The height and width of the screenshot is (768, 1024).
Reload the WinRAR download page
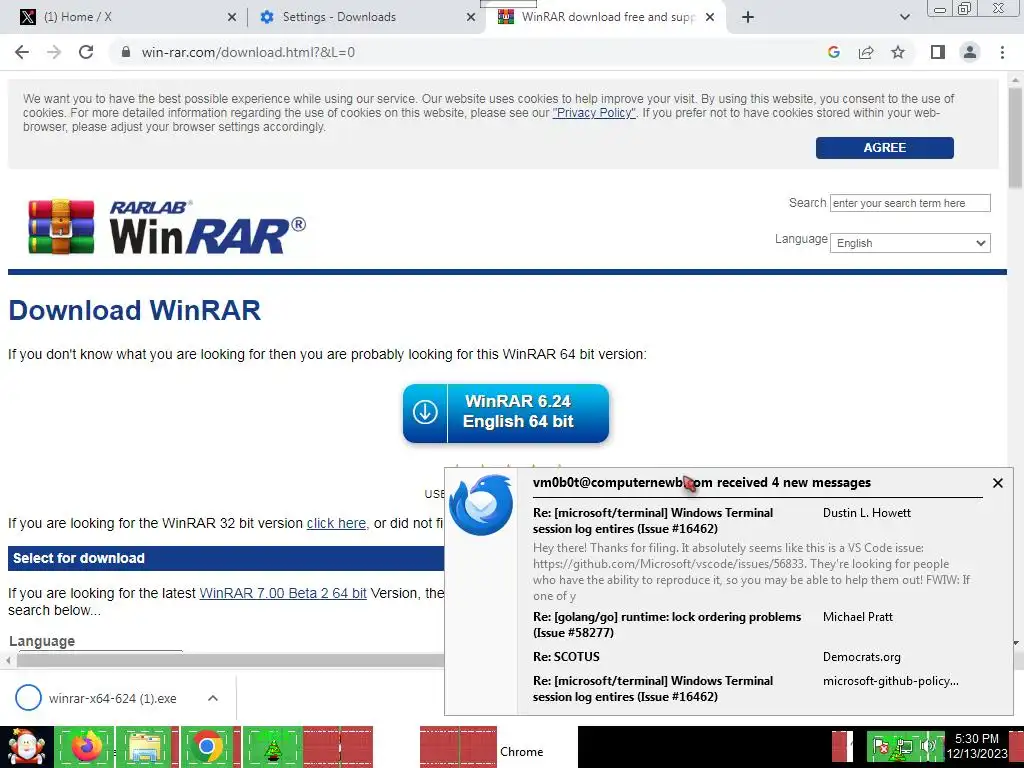86,52
